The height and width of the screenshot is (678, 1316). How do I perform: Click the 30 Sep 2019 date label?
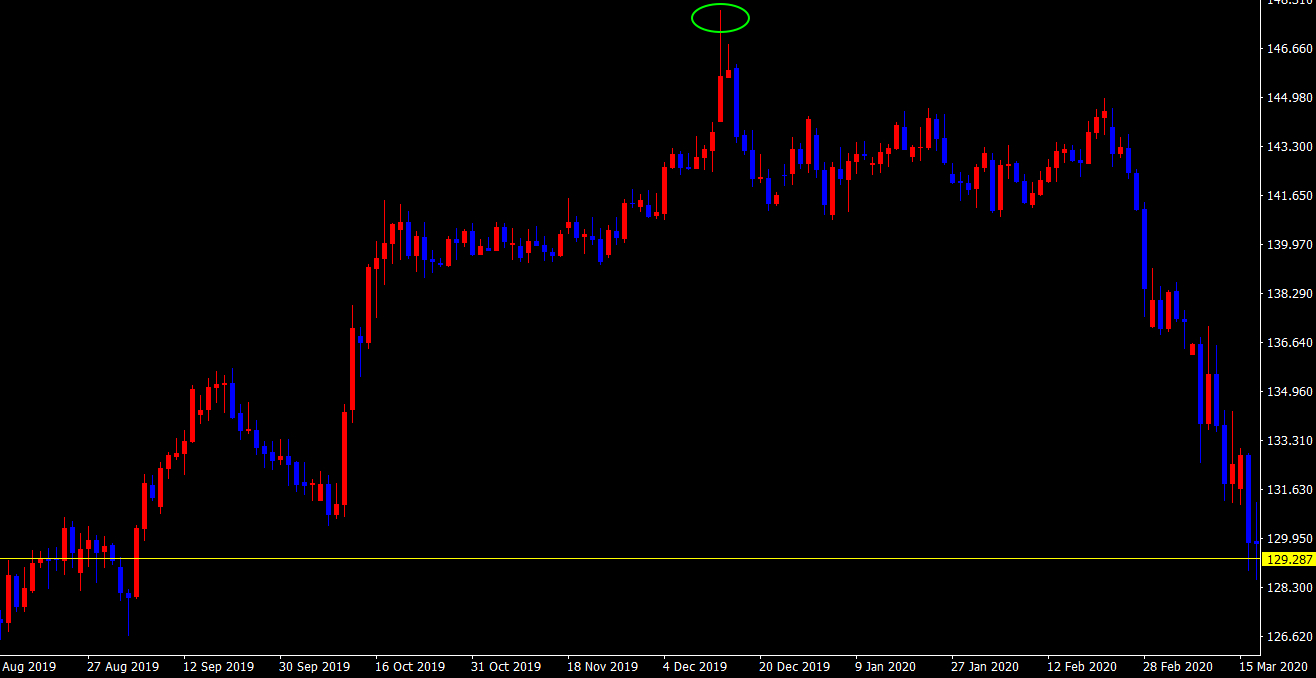(x=315, y=667)
